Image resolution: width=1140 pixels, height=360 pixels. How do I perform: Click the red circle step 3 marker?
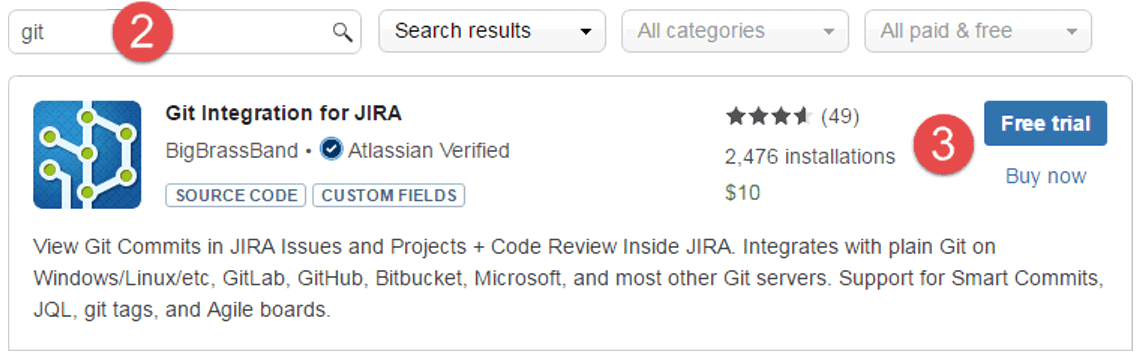pos(943,144)
